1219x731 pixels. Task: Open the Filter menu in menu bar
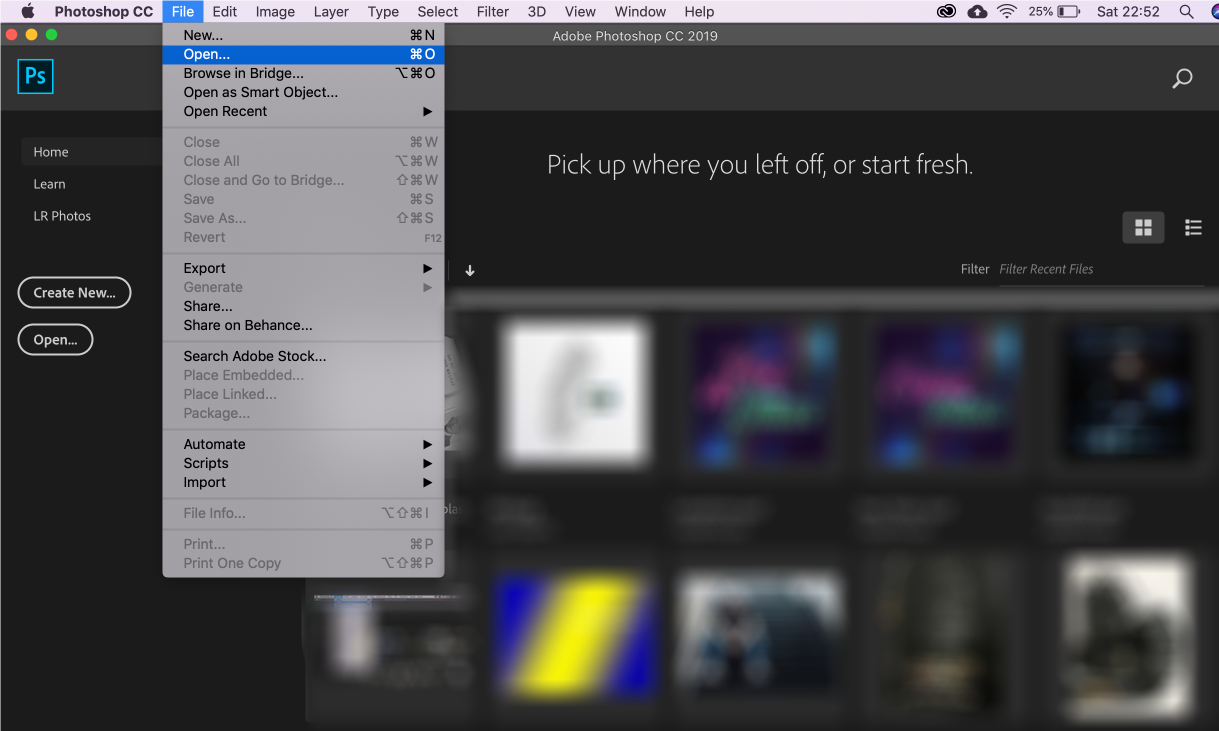492,12
